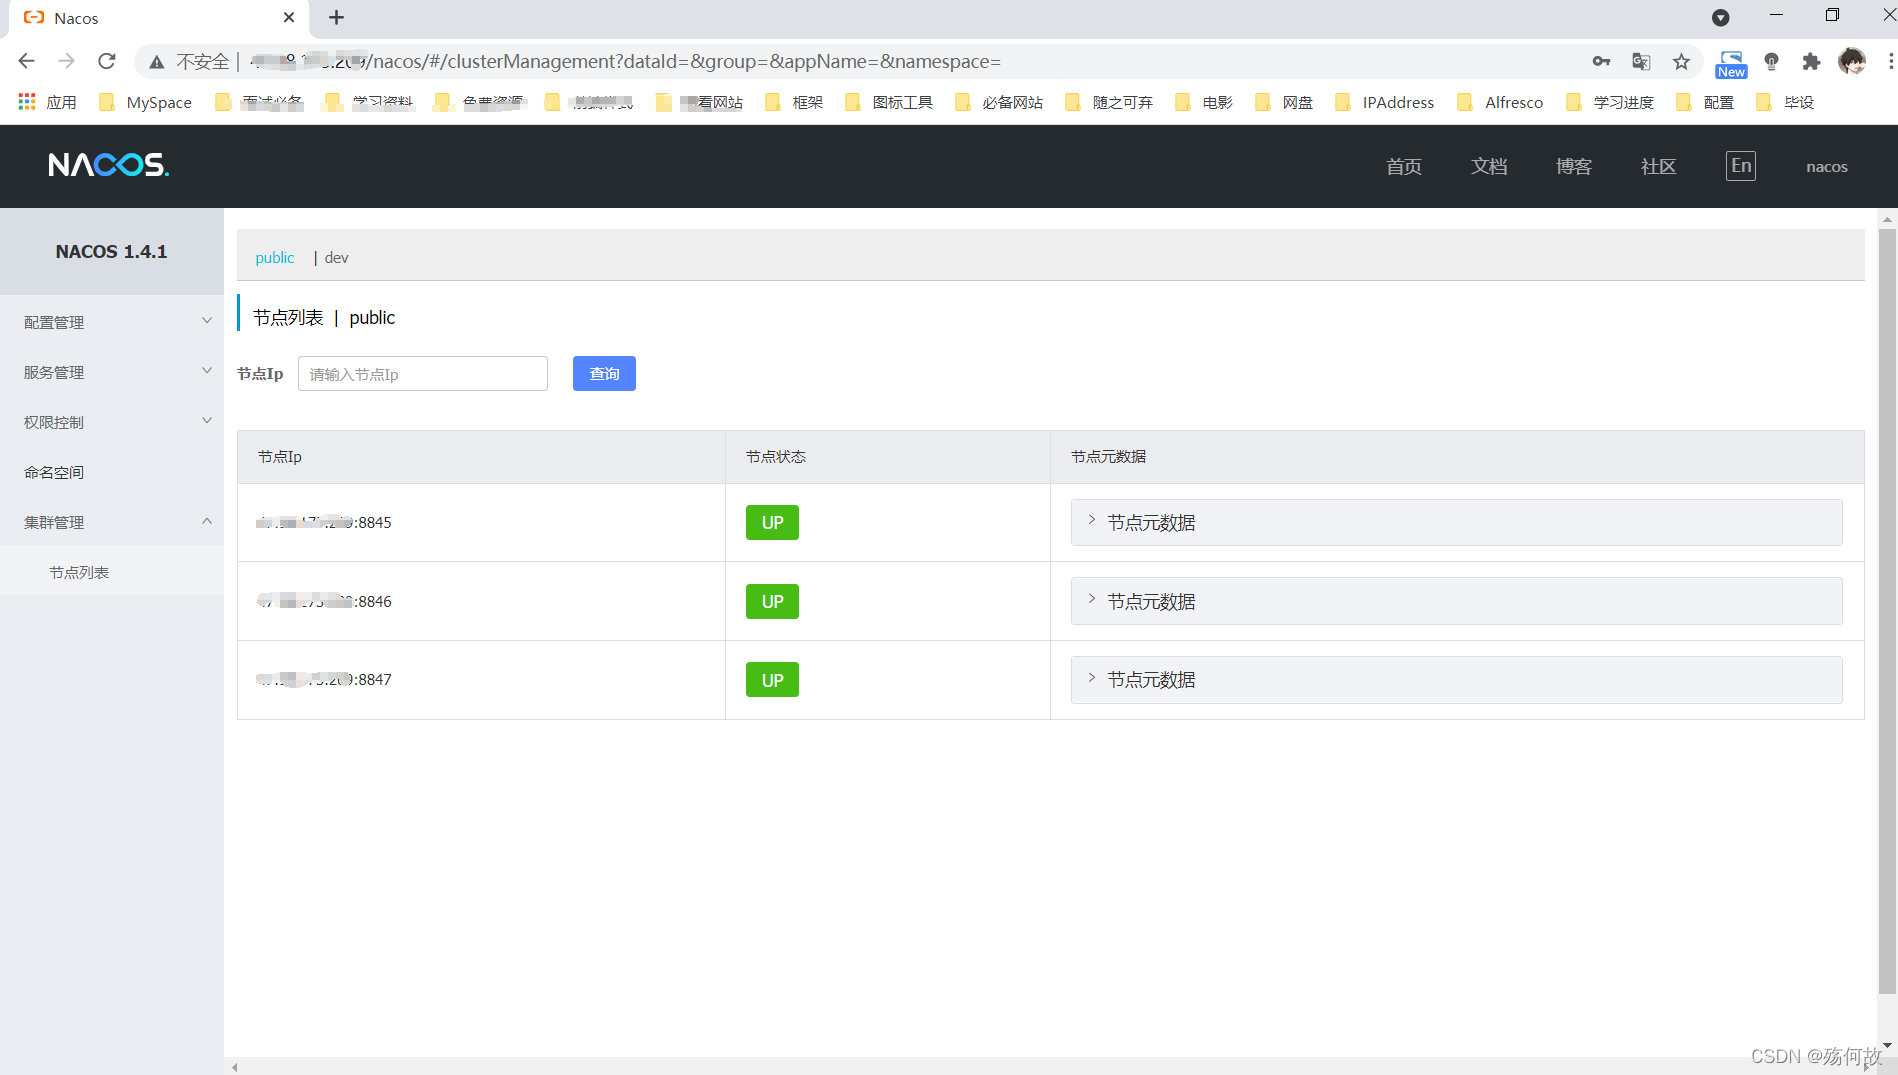1898x1075 pixels.
Task: Open the nacos user menu
Action: (x=1827, y=166)
